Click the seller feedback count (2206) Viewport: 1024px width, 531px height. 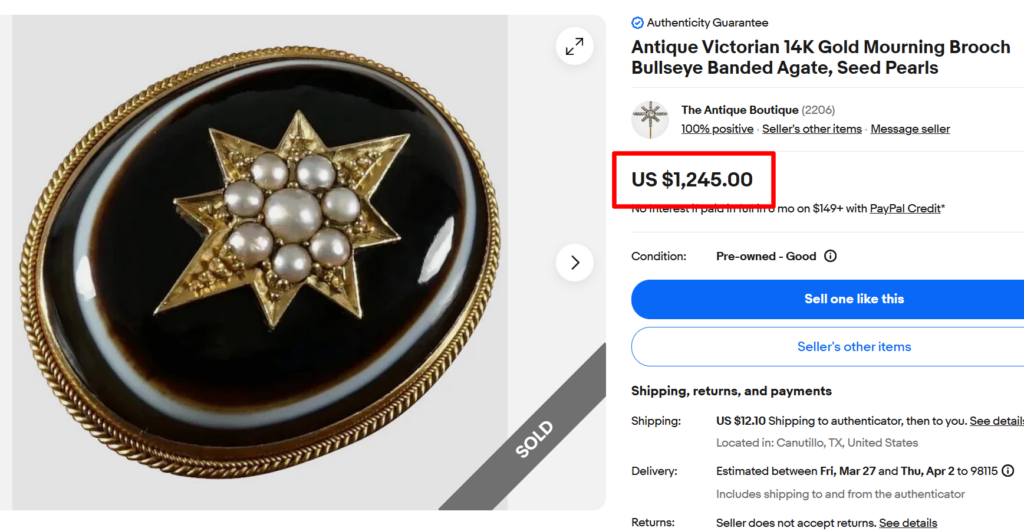click(x=818, y=110)
